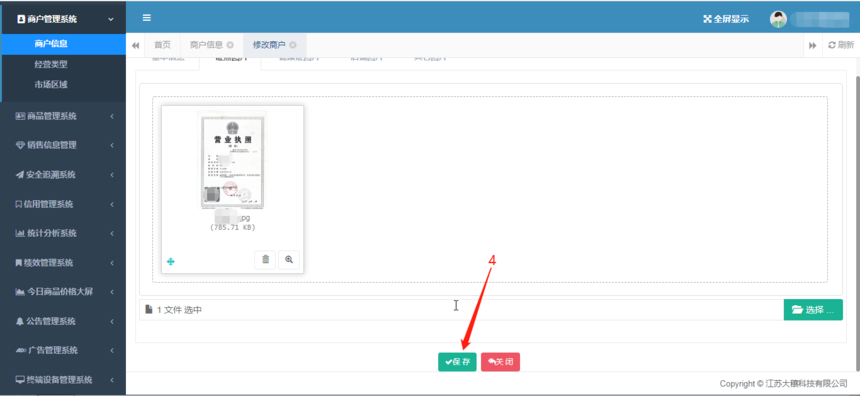Click the 选择 file browse button
Viewport: 860px width, 396px height.
tap(813, 310)
